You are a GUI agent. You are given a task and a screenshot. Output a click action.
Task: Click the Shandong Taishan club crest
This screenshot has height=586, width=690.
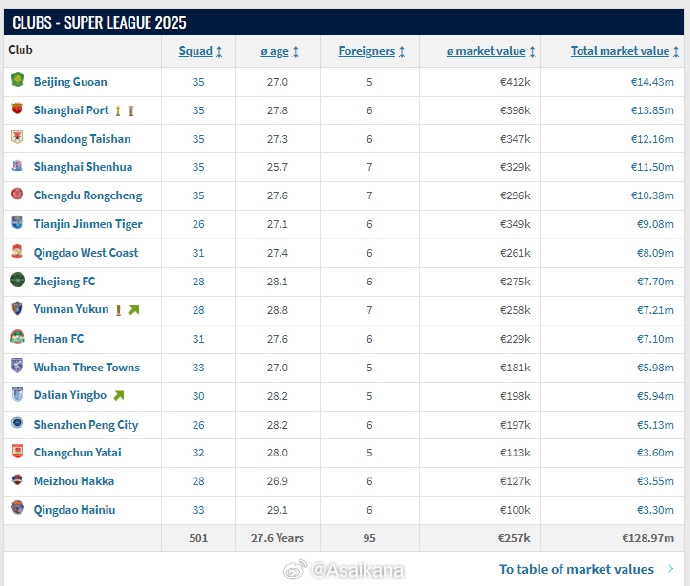coord(17,138)
